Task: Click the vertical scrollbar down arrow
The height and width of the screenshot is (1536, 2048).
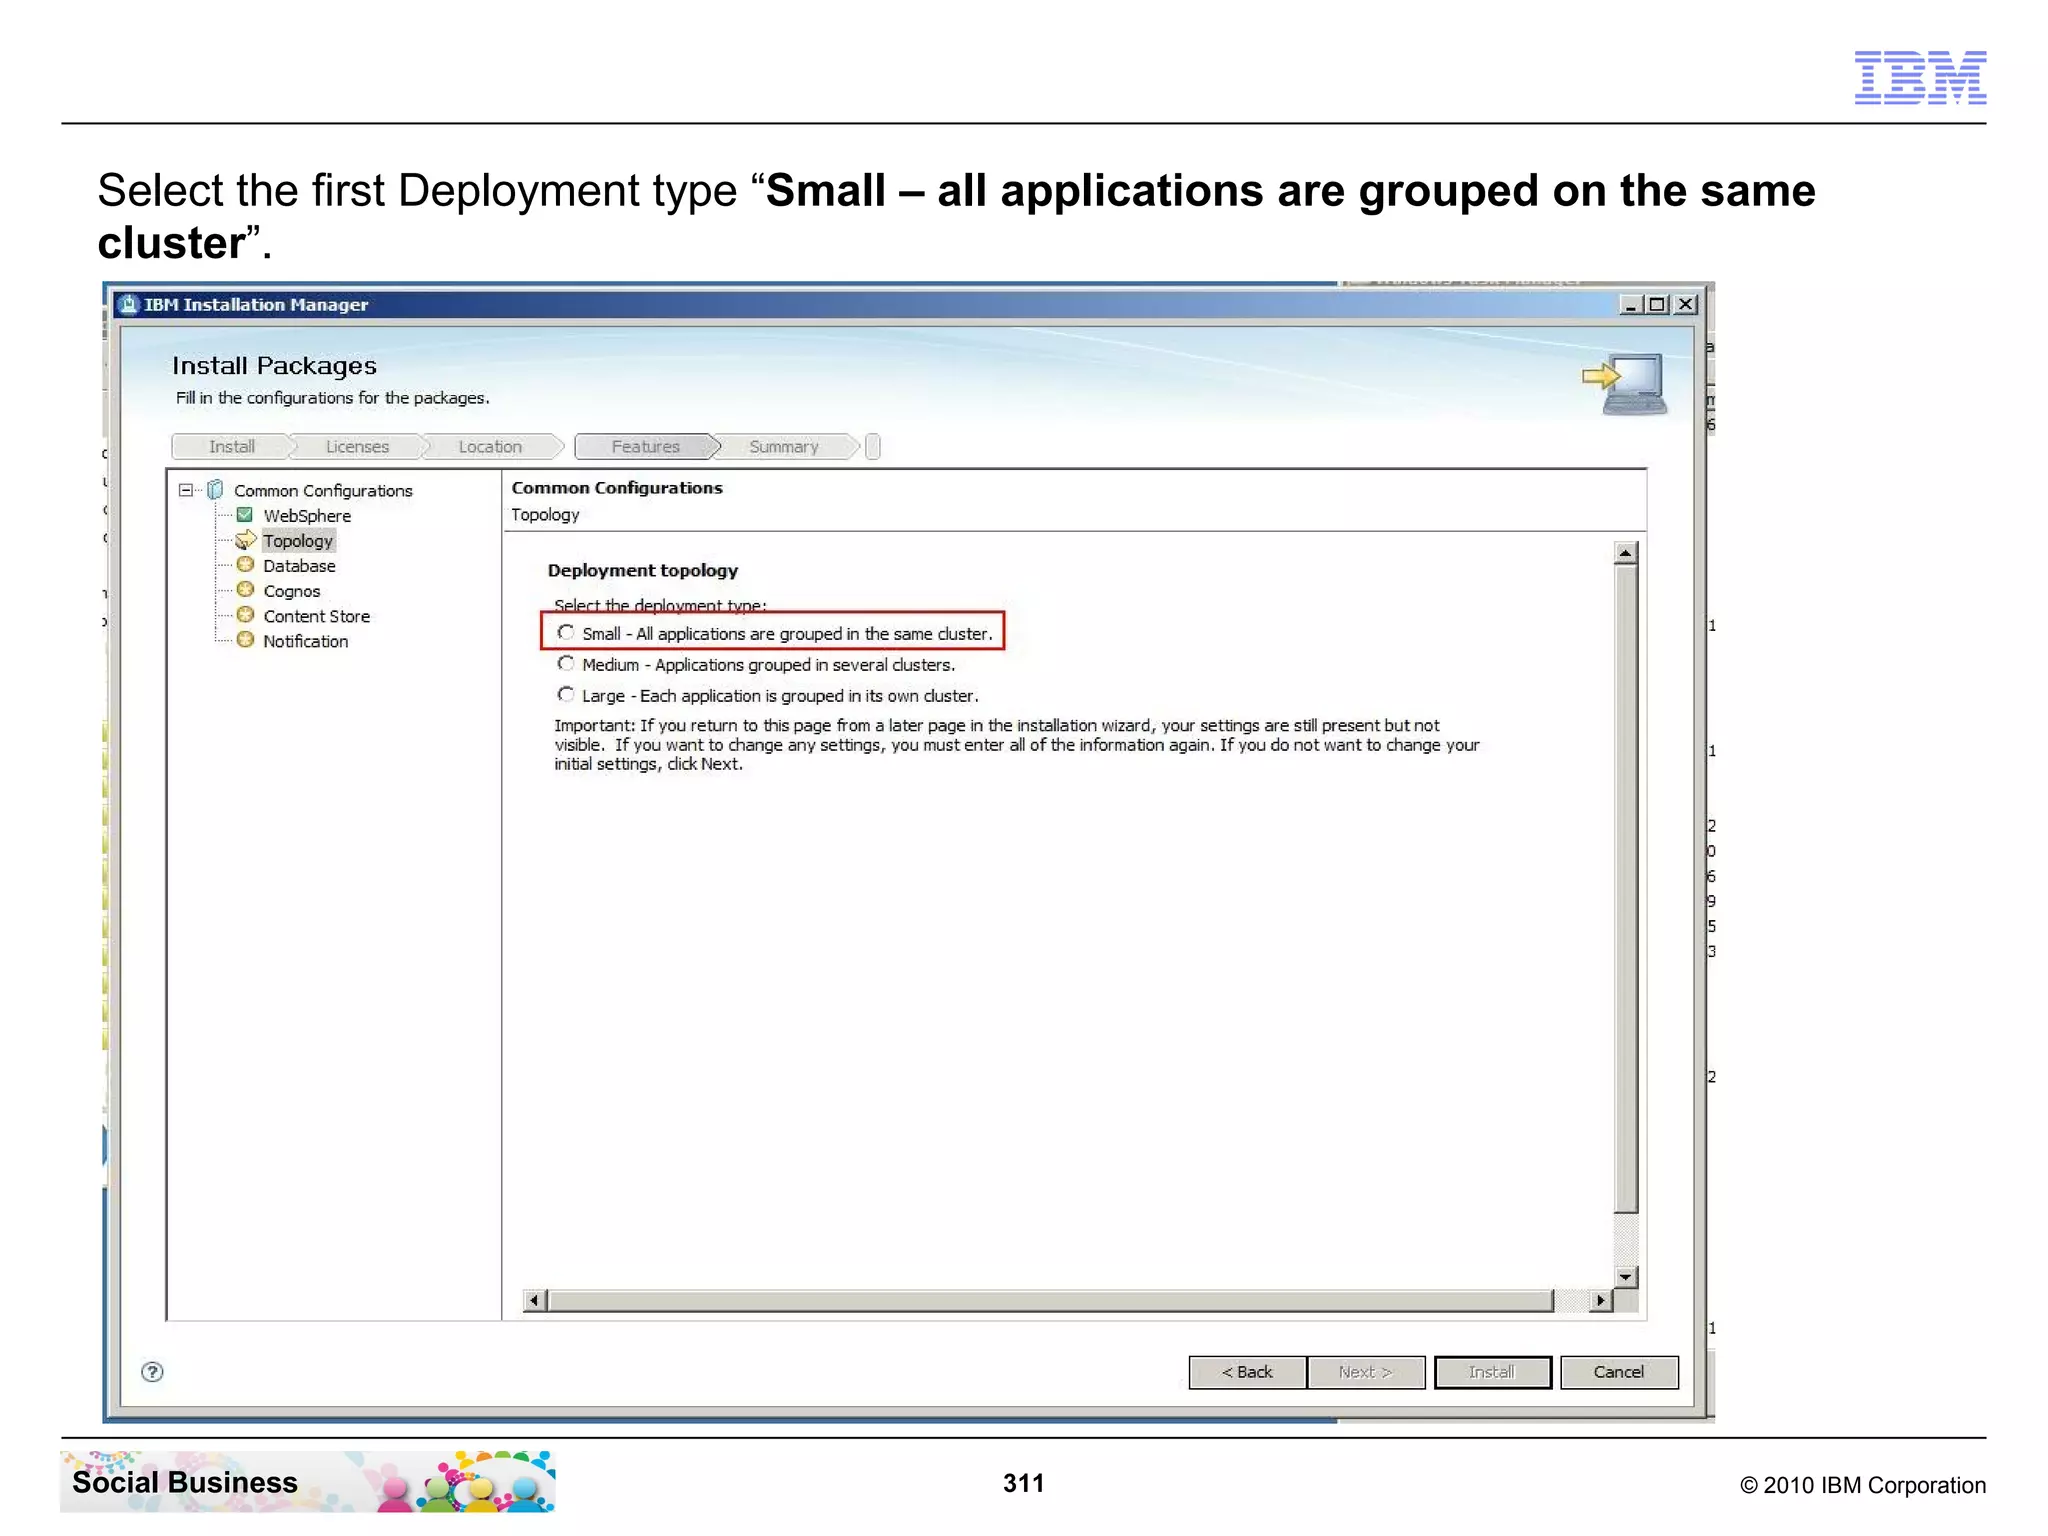Action: [1626, 1277]
